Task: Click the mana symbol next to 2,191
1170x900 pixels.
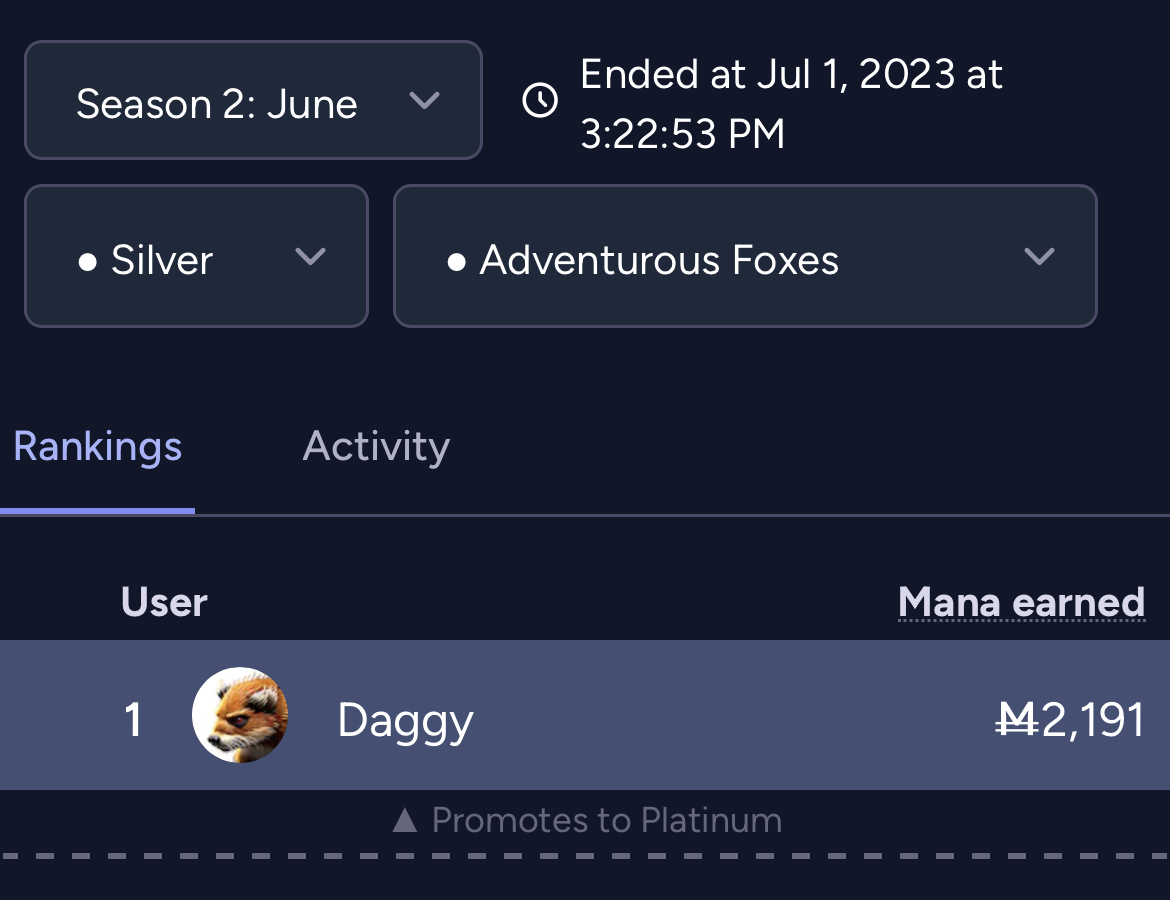Action: point(1017,720)
